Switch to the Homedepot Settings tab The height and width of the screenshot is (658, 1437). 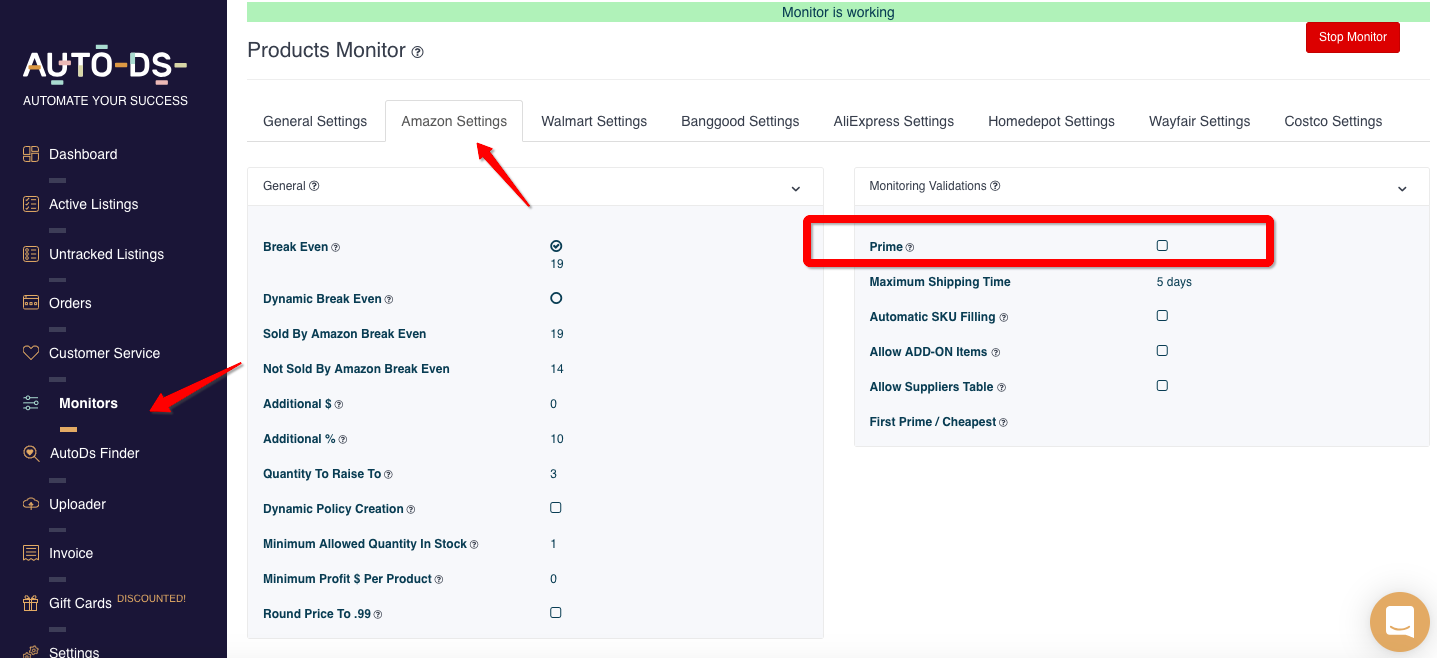point(1051,121)
